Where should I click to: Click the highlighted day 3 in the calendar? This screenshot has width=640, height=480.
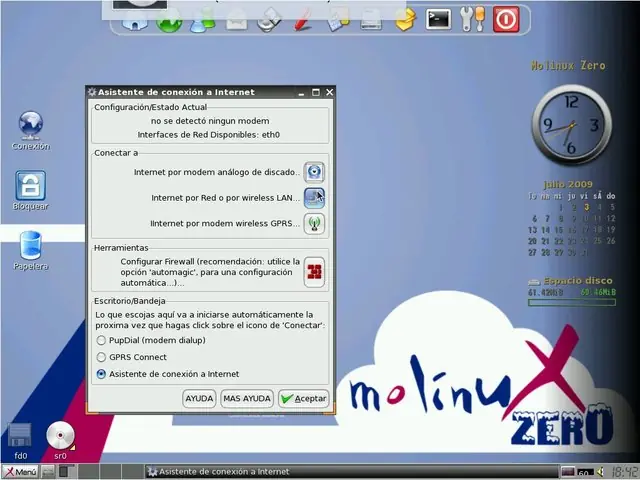(x=587, y=207)
